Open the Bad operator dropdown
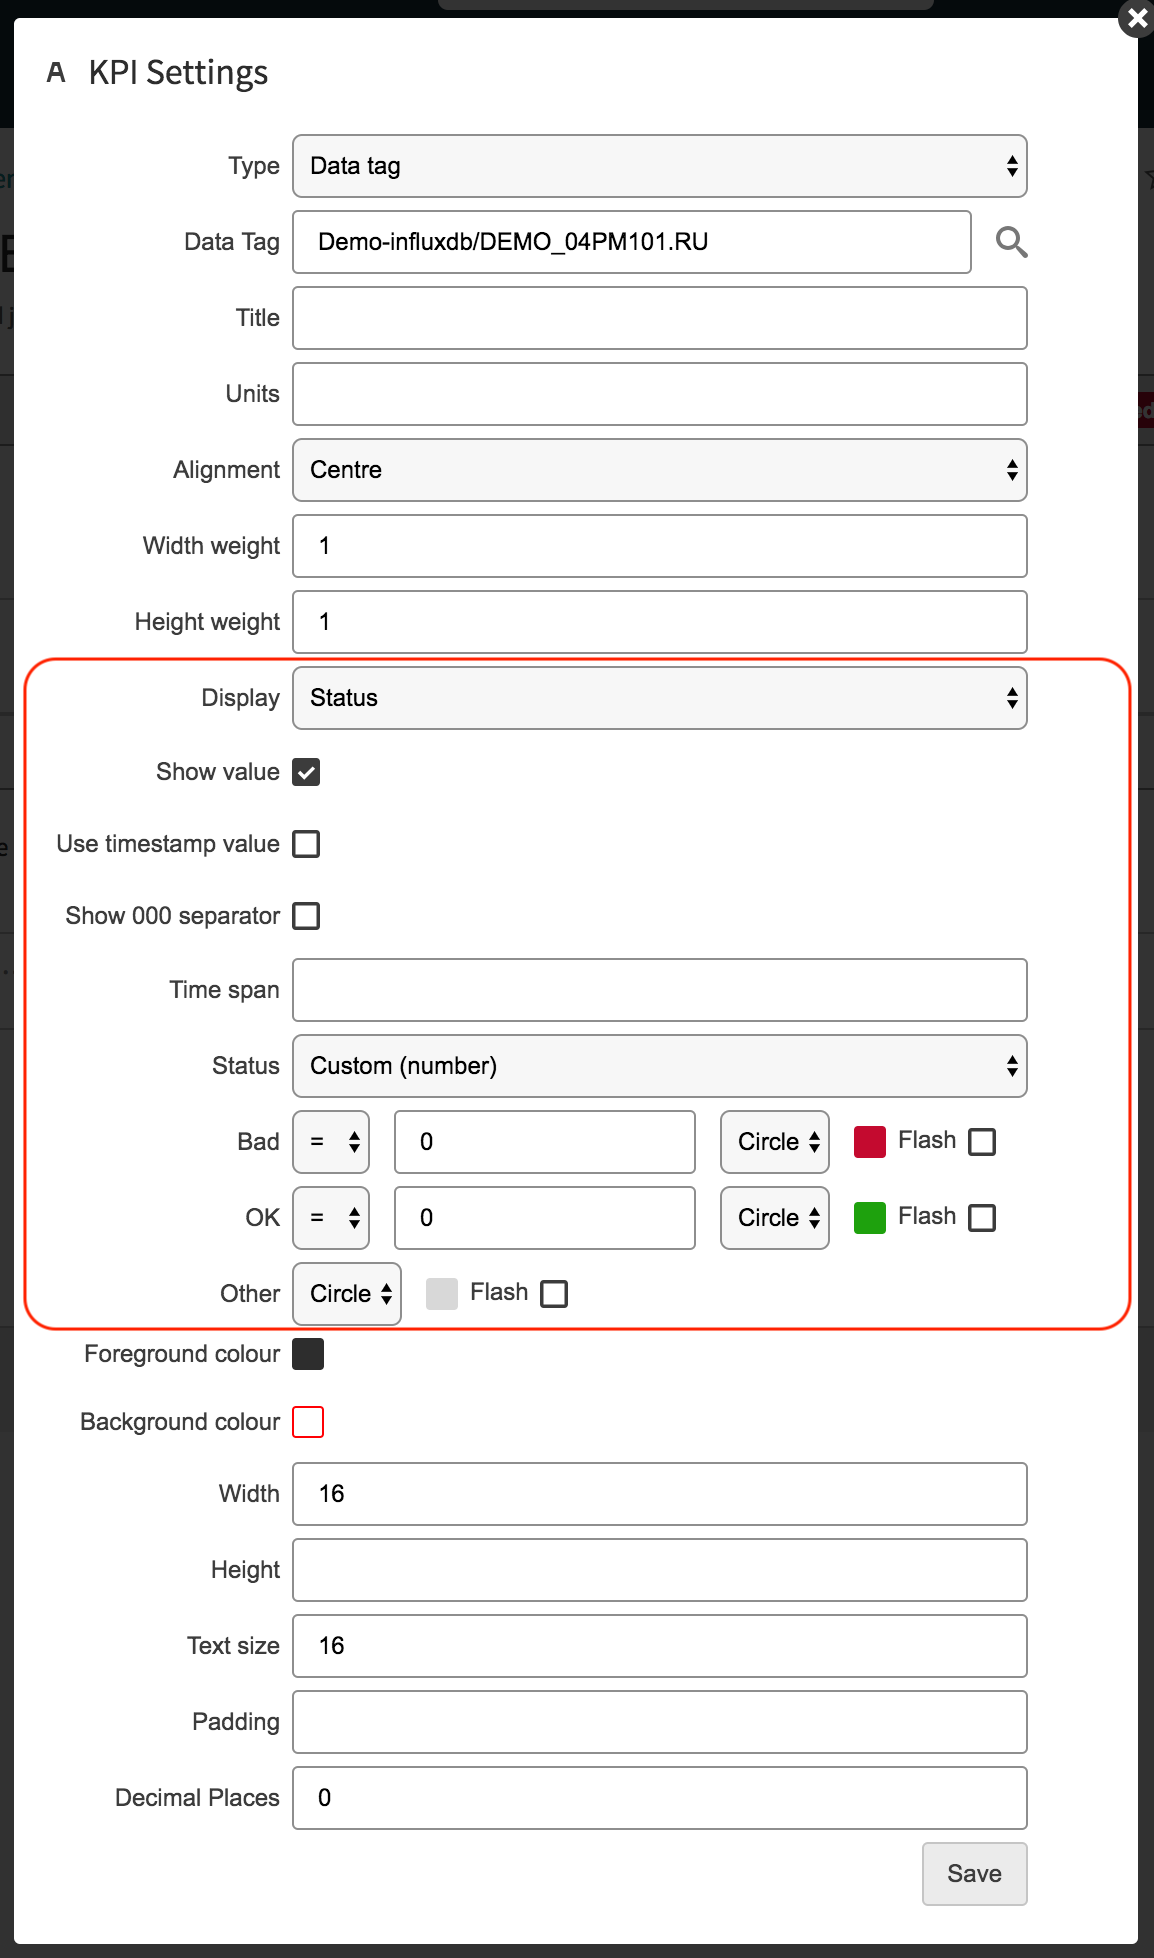This screenshot has height=1958, width=1154. (x=331, y=1142)
